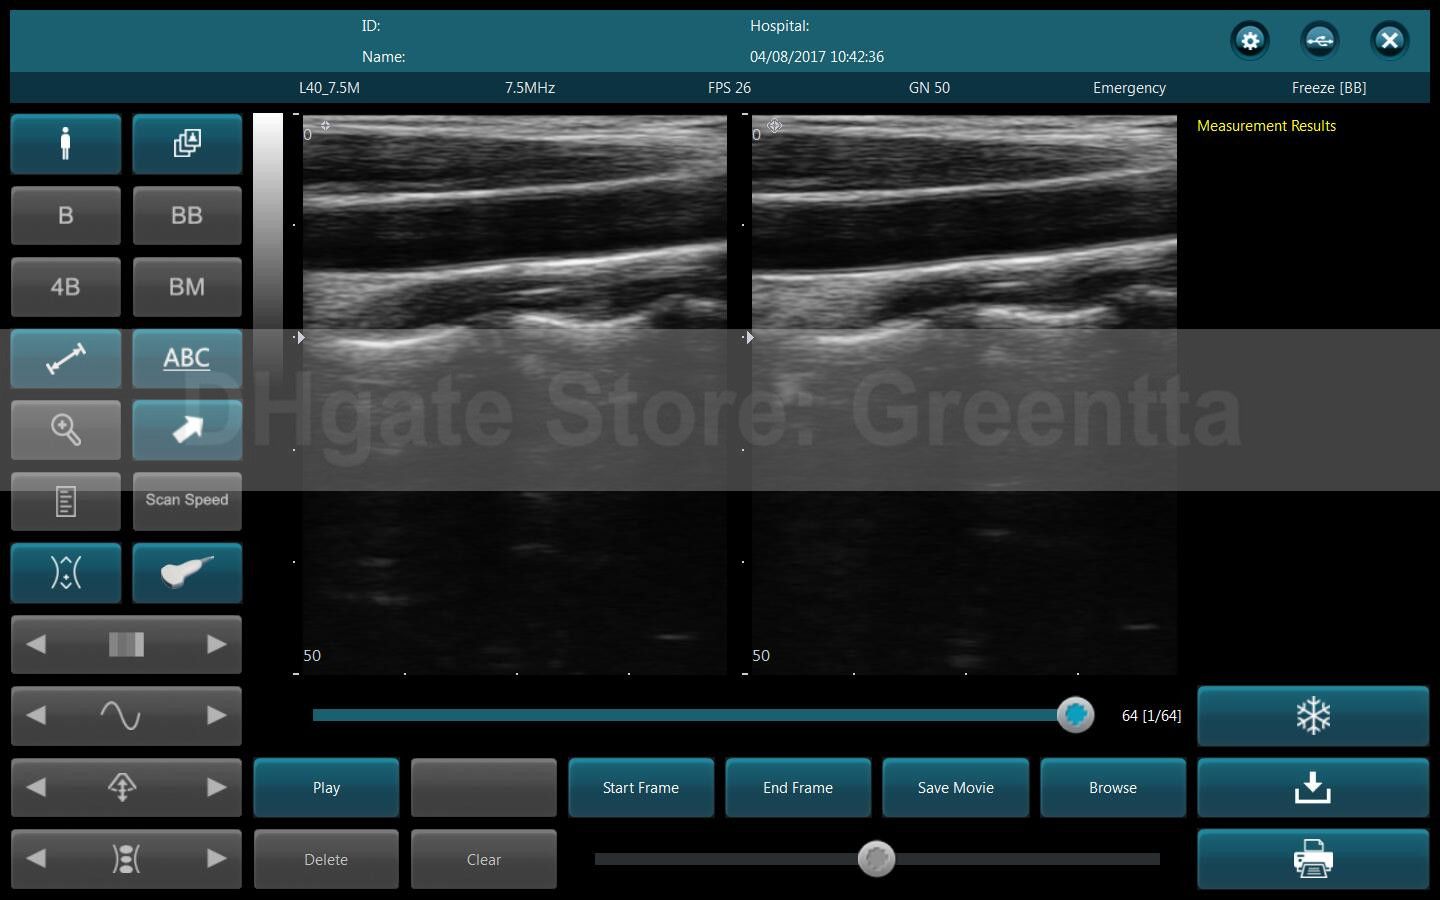Click the Measurement Results heading

[x=1266, y=126]
